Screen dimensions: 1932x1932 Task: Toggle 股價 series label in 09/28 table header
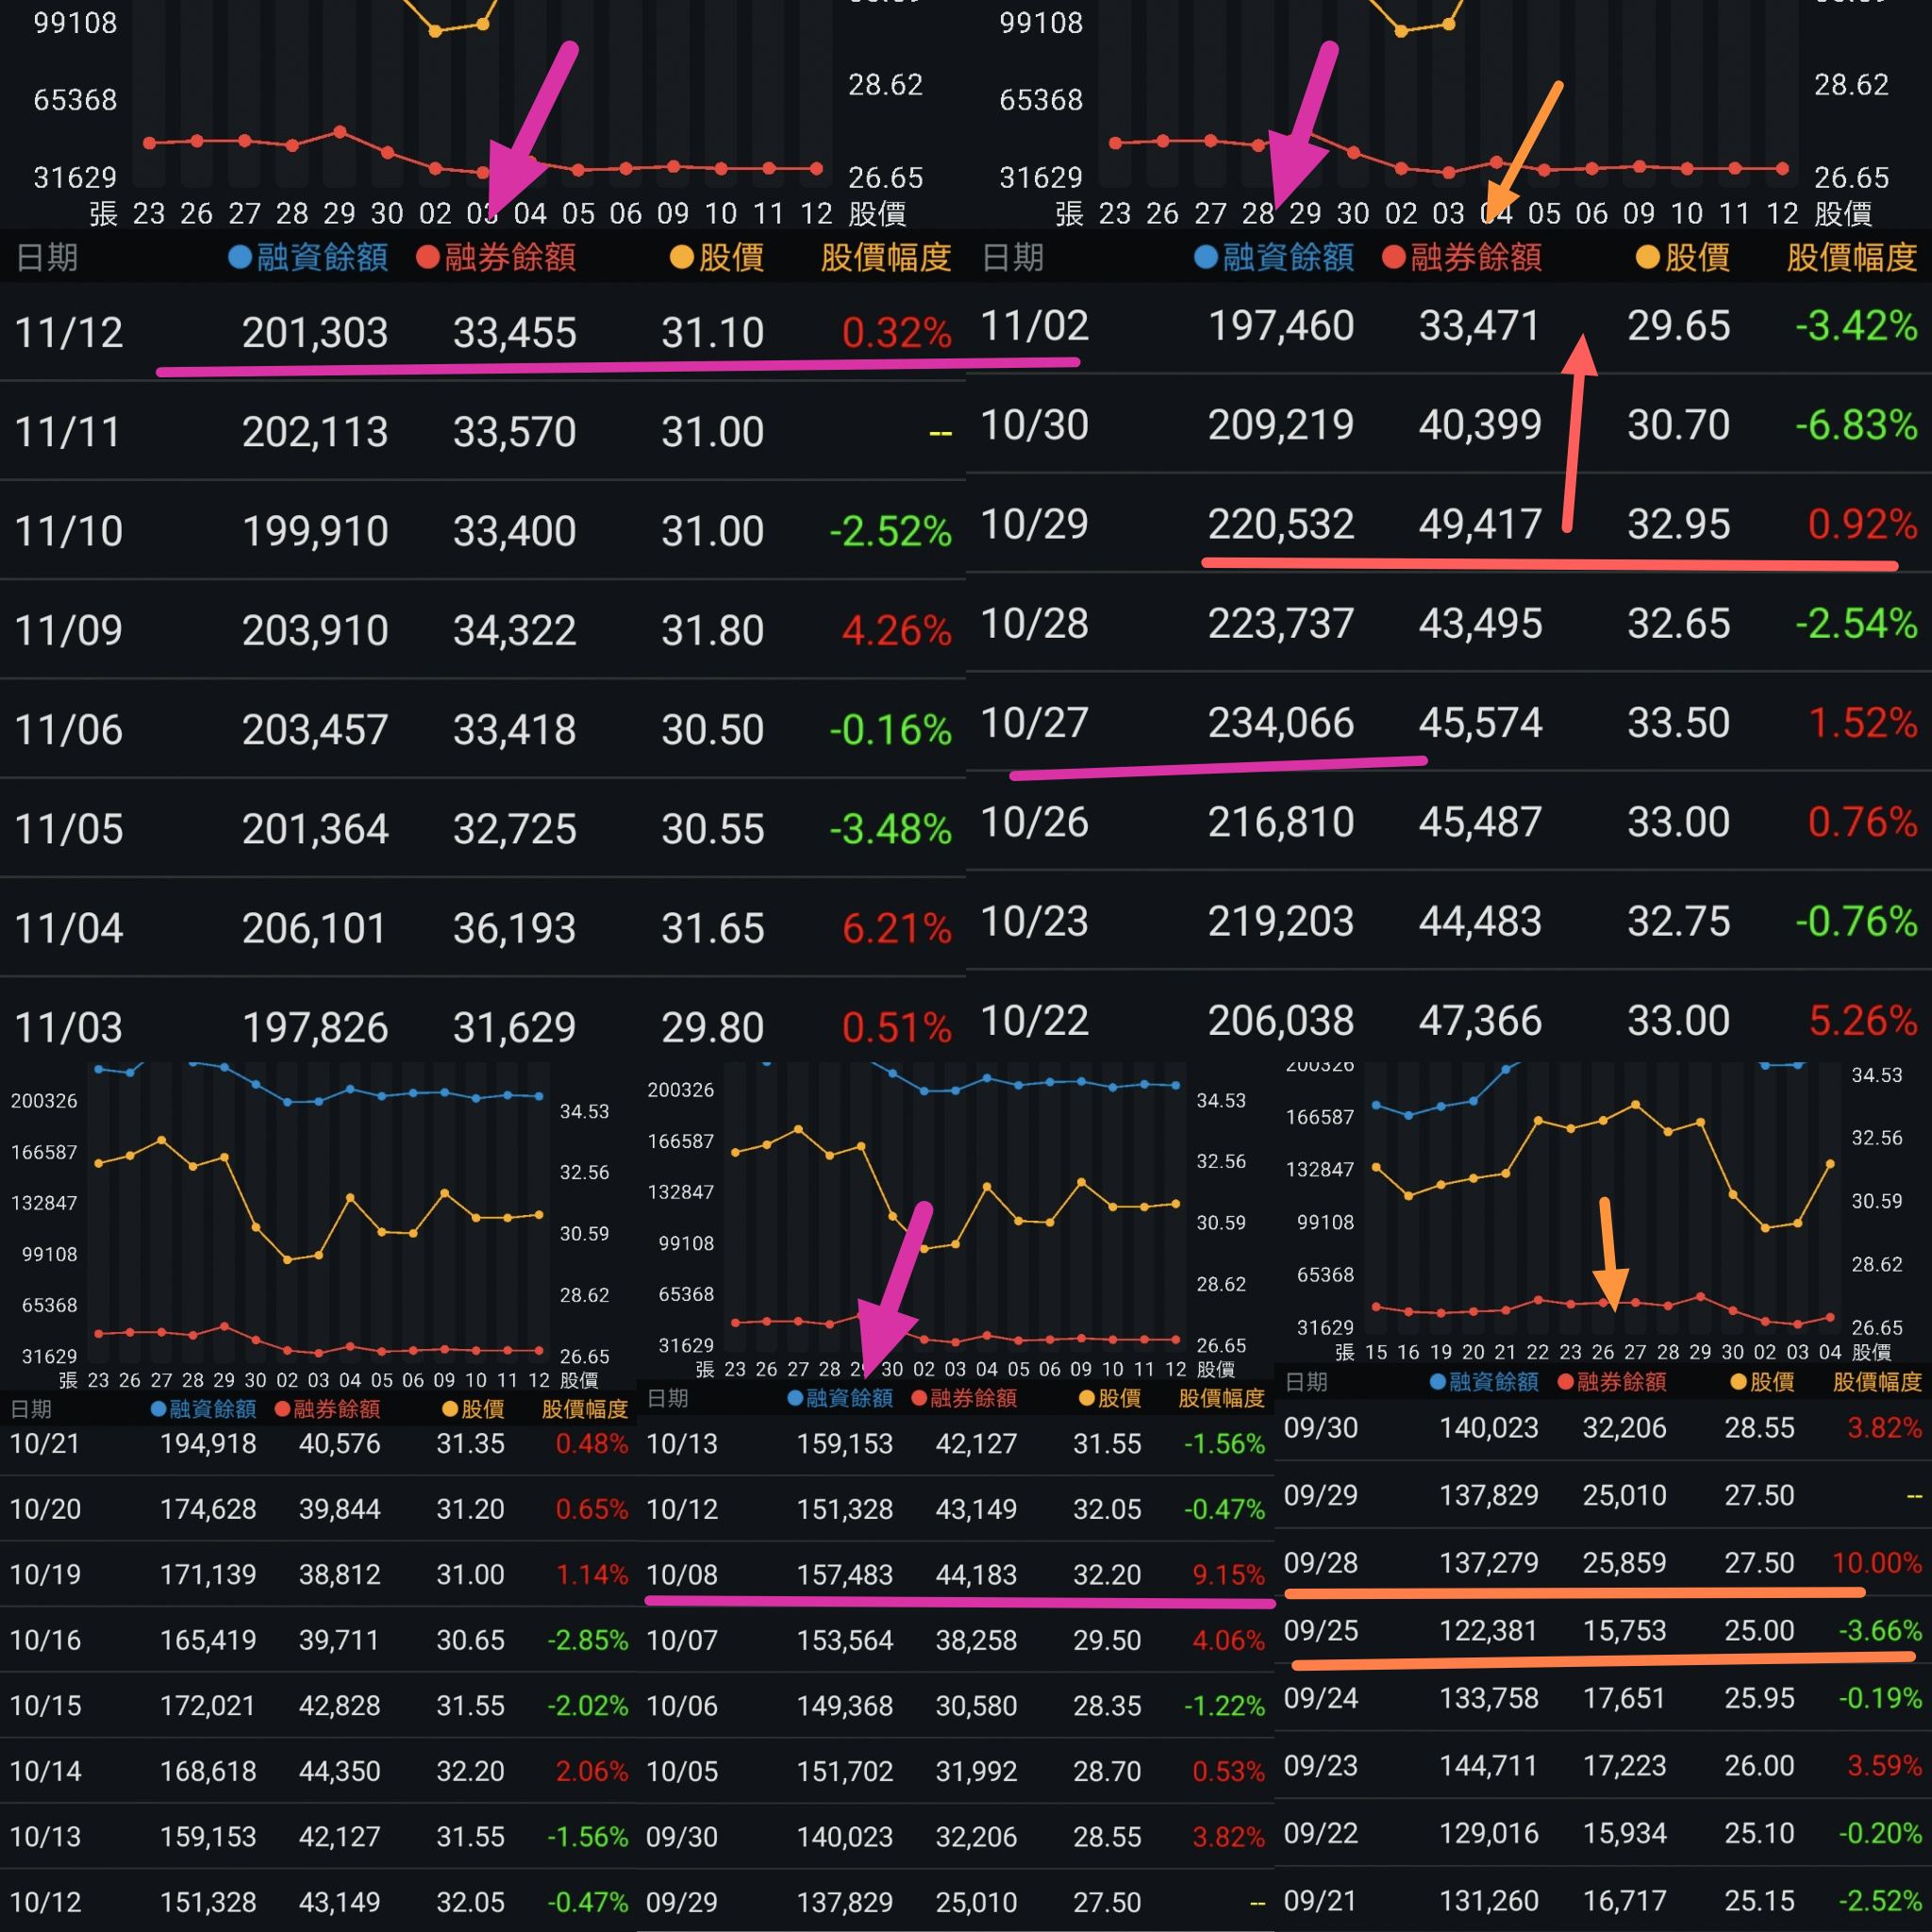[1772, 1382]
